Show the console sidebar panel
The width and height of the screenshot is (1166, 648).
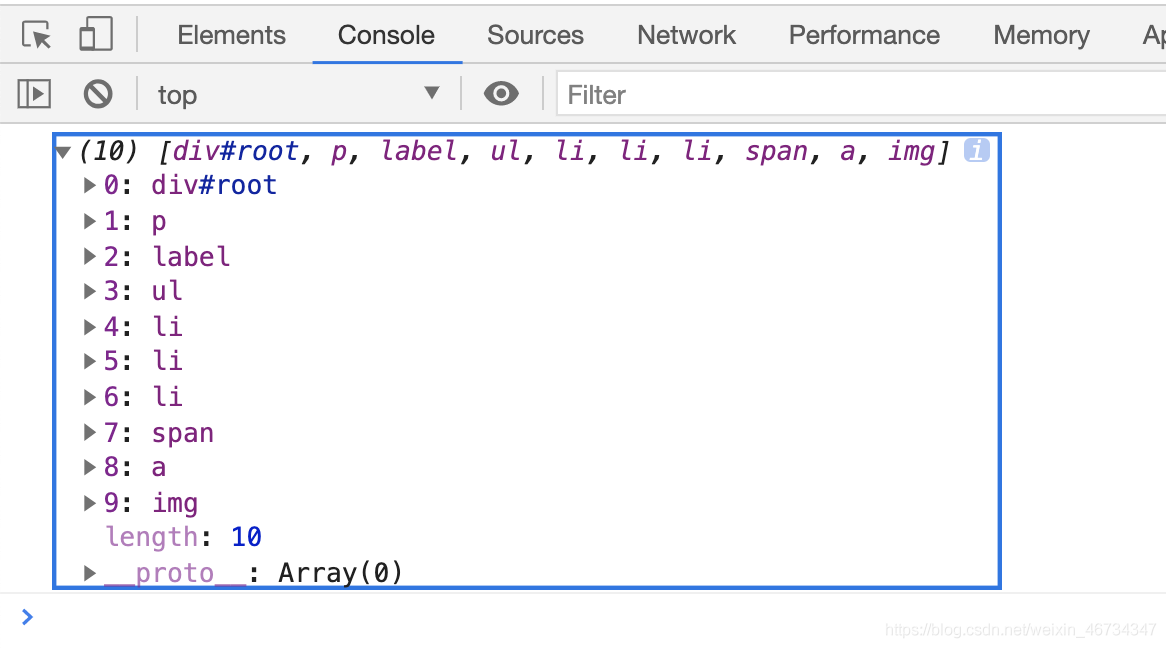click(34, 94)
